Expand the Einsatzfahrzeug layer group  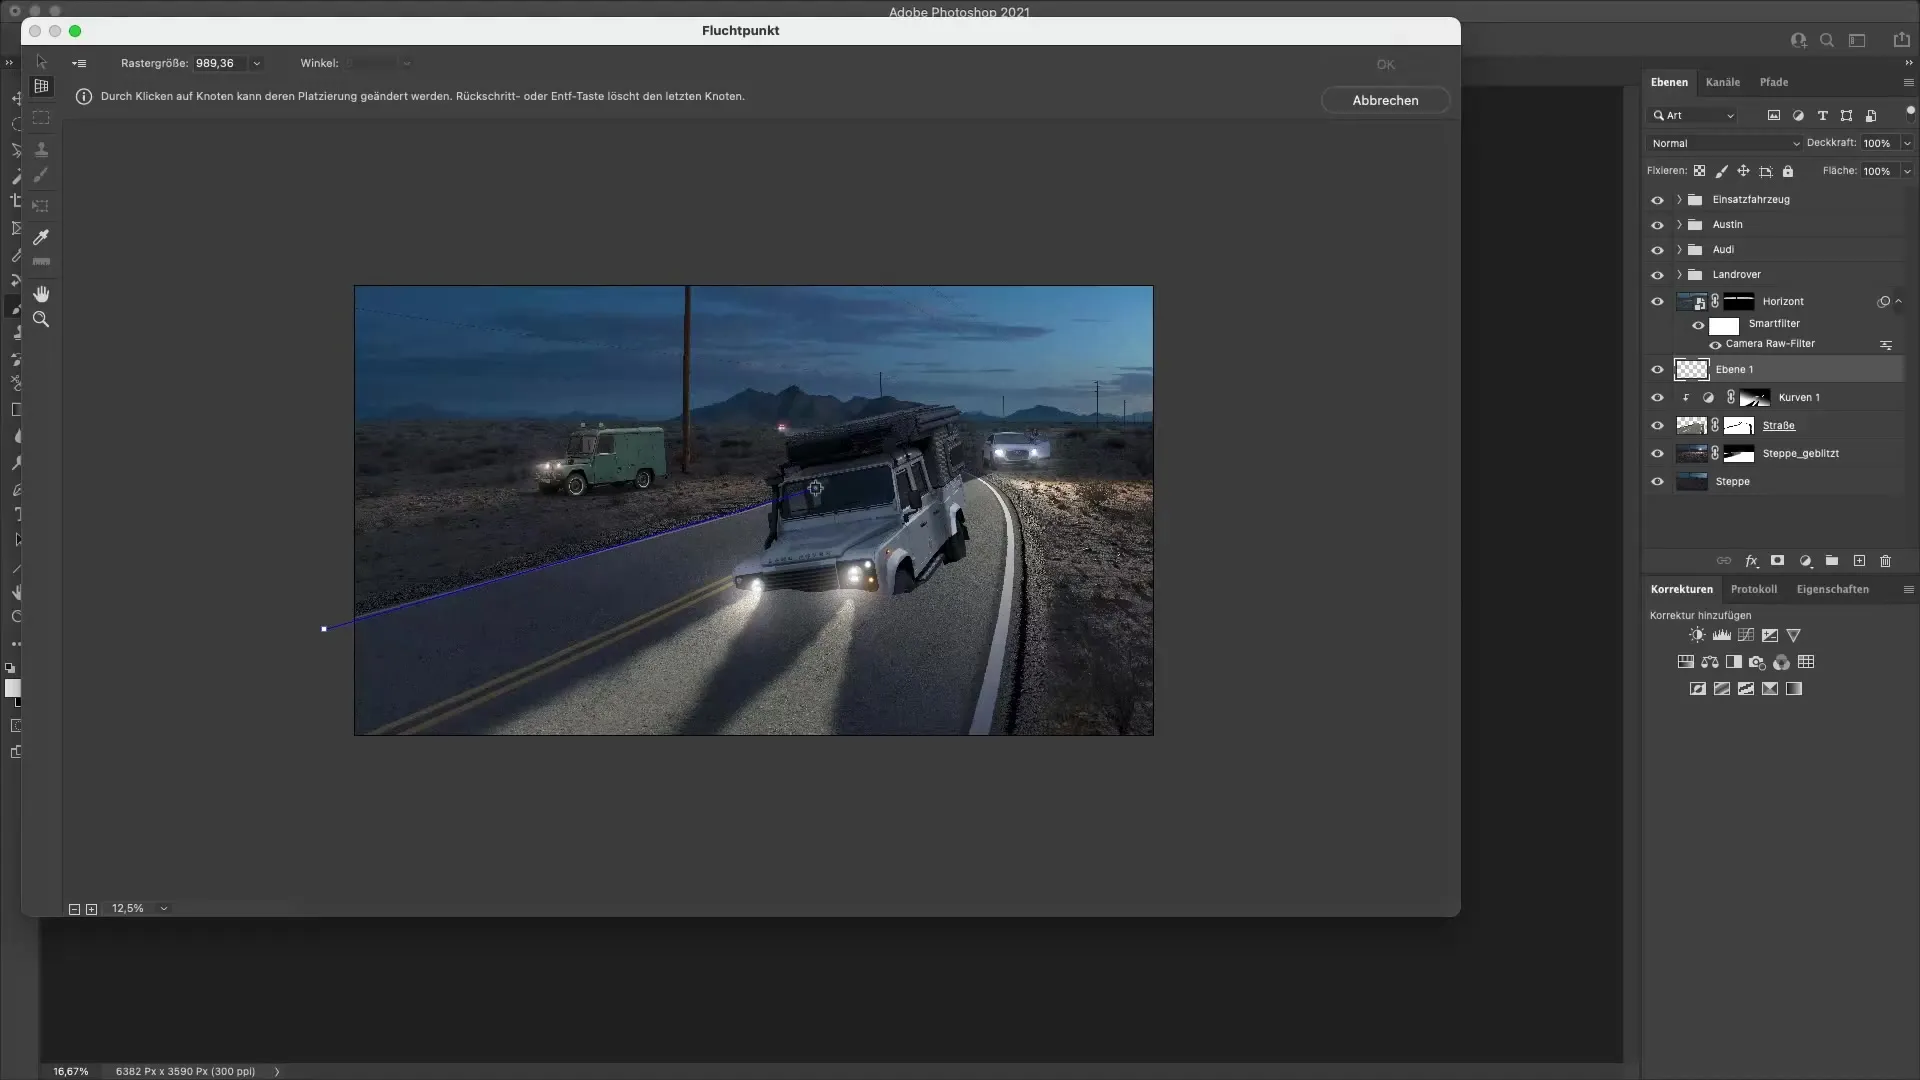[1679, 200]
